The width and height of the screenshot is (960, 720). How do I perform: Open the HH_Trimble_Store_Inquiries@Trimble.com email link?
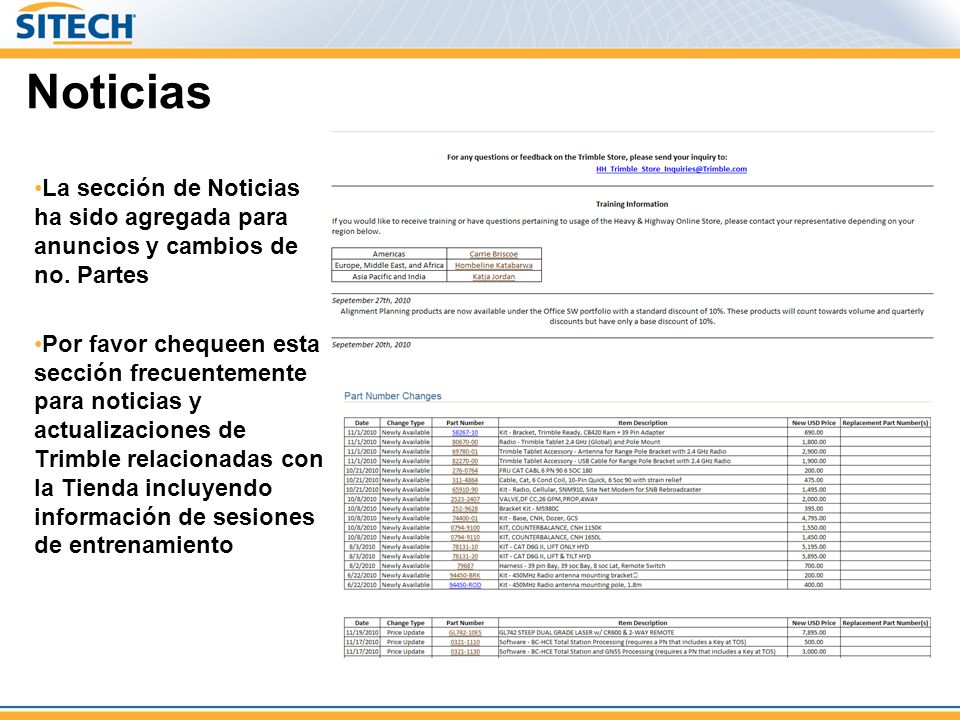point(671,169)
